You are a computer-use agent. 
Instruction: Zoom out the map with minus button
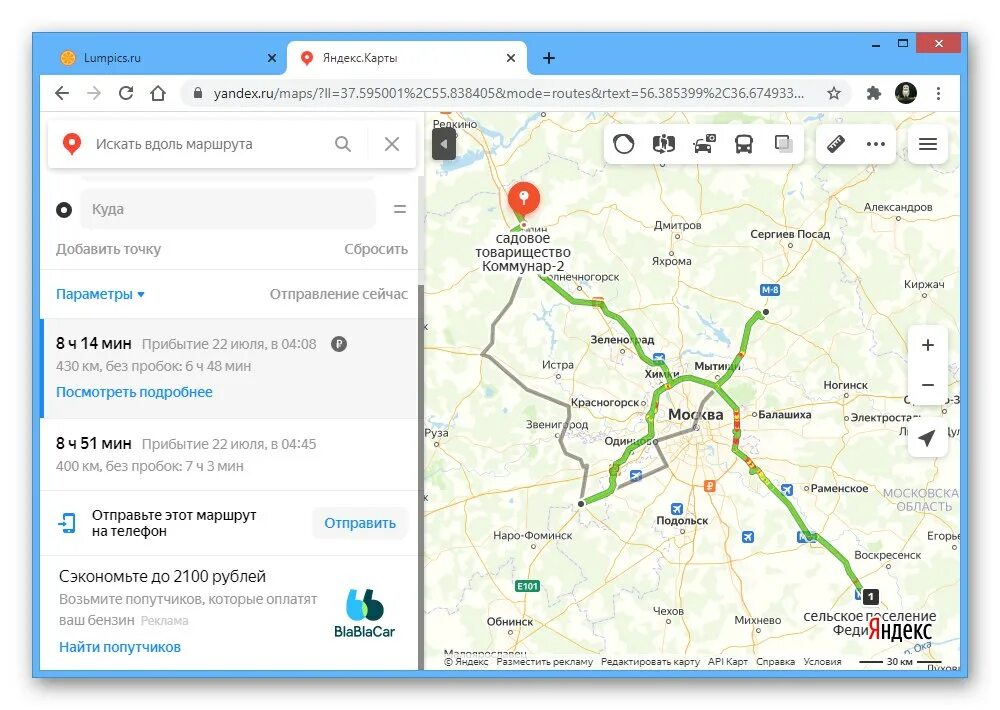[927, 385]
